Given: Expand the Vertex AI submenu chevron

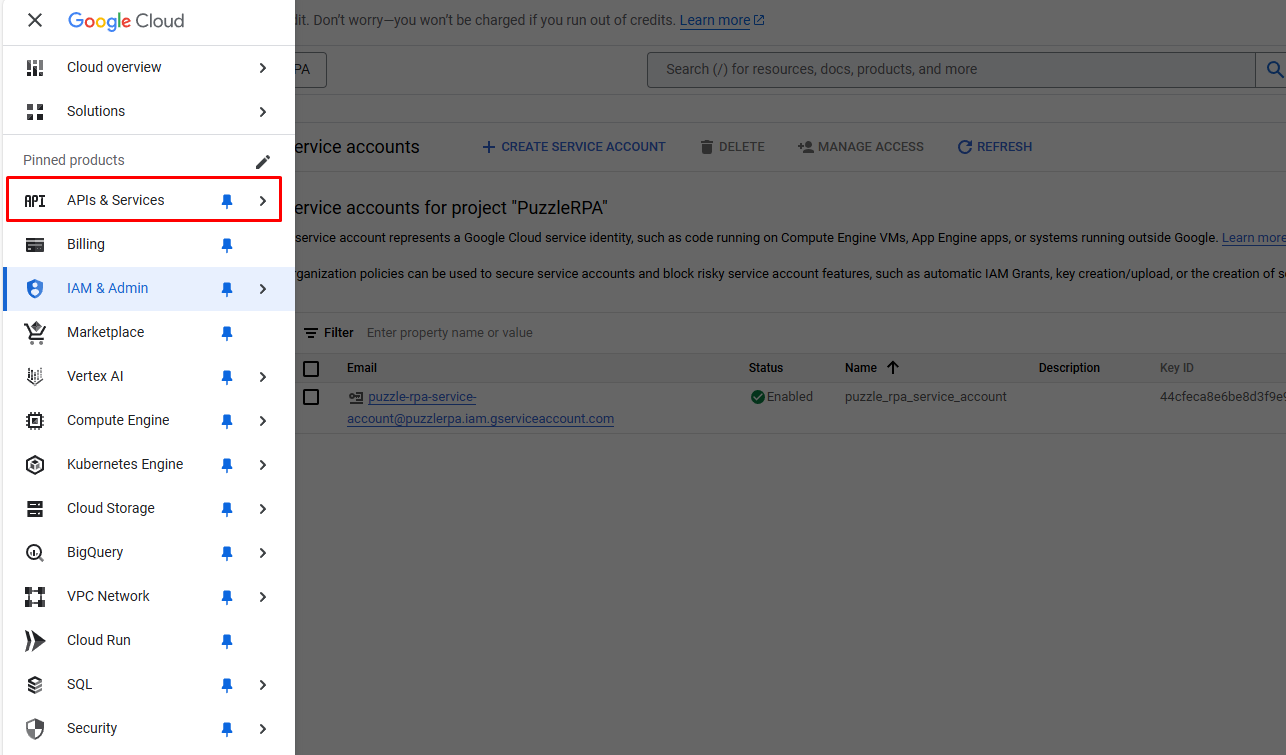Looking at the screenshot, I should click(263, 377).
